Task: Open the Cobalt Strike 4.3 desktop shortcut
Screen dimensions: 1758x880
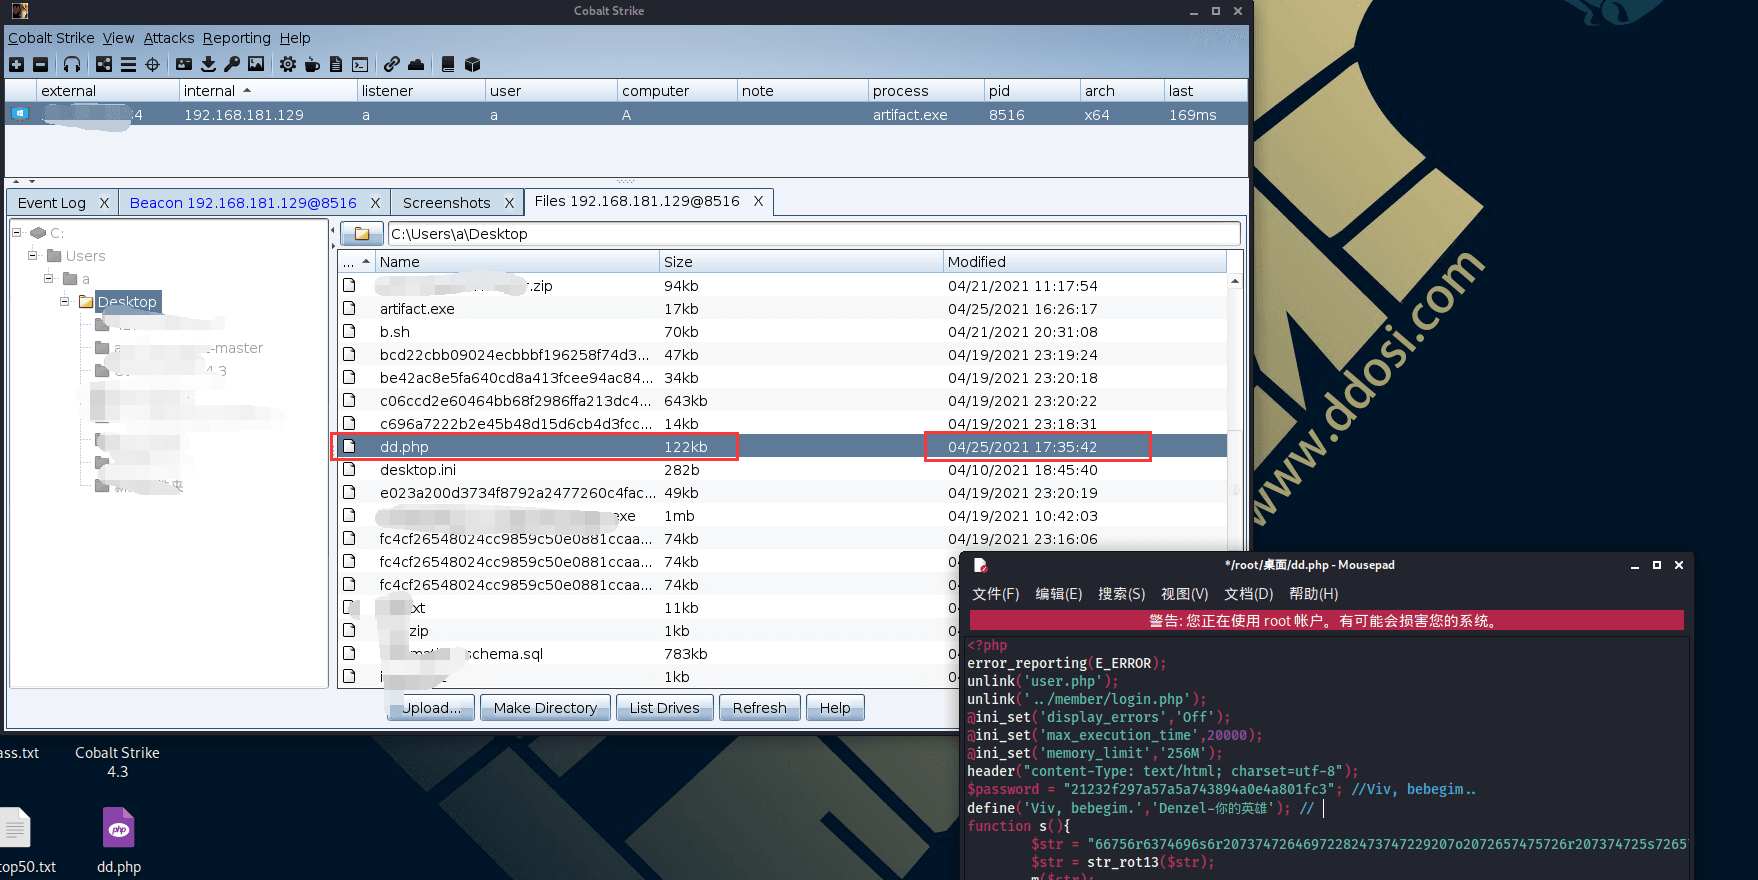Action: 117,762
